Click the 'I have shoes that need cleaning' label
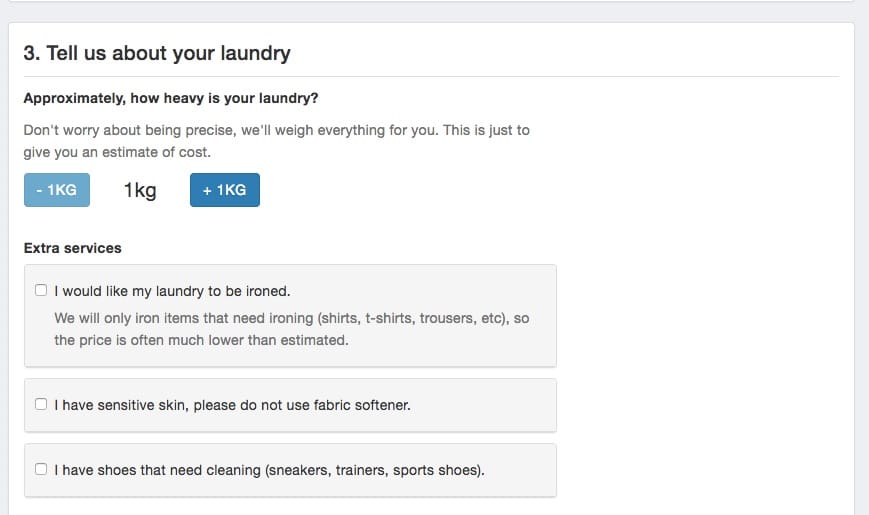 point(160,469)
